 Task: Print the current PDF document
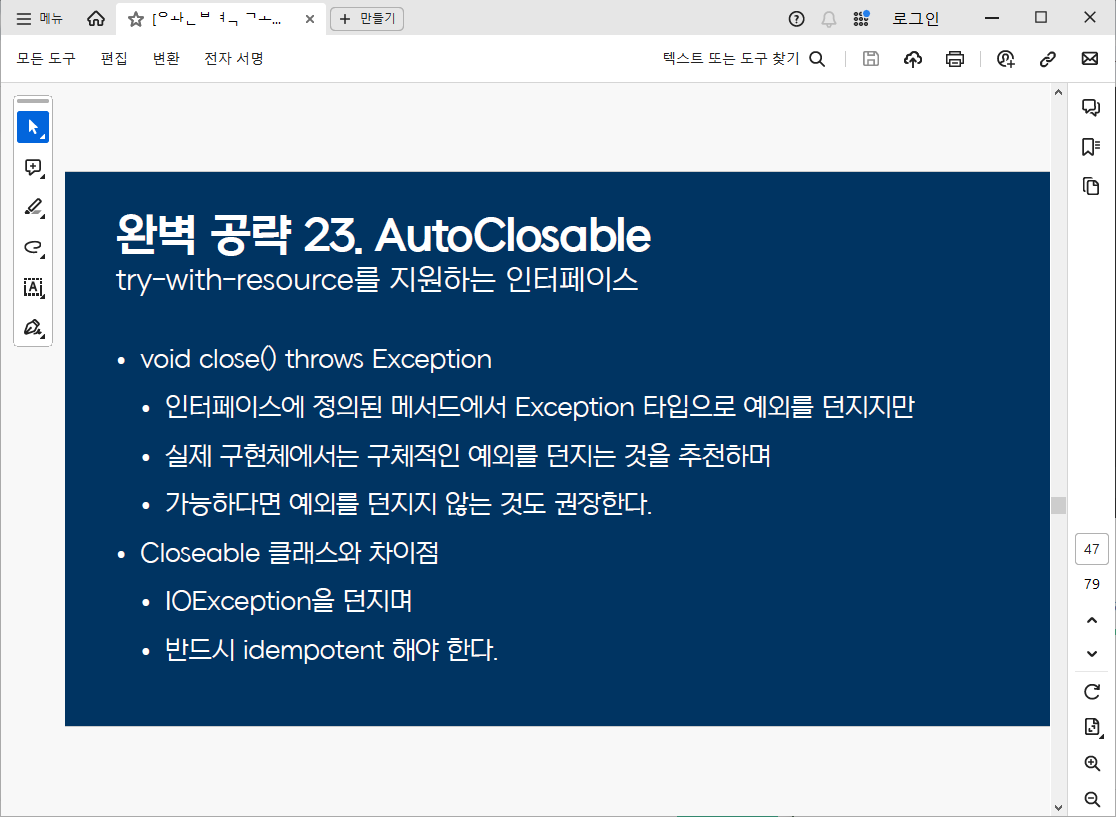pos(955,59)
